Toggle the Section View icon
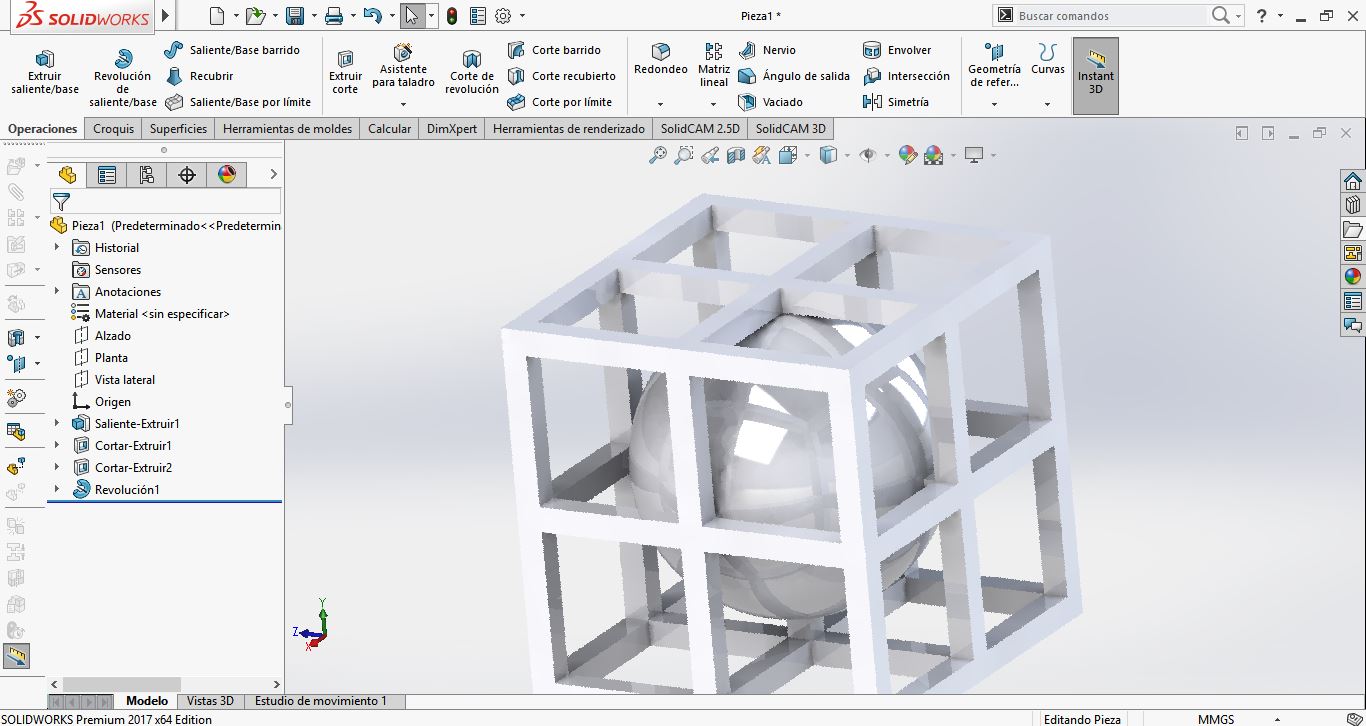The width and height of the screenshot is (1366, 726). pos(736,155)
